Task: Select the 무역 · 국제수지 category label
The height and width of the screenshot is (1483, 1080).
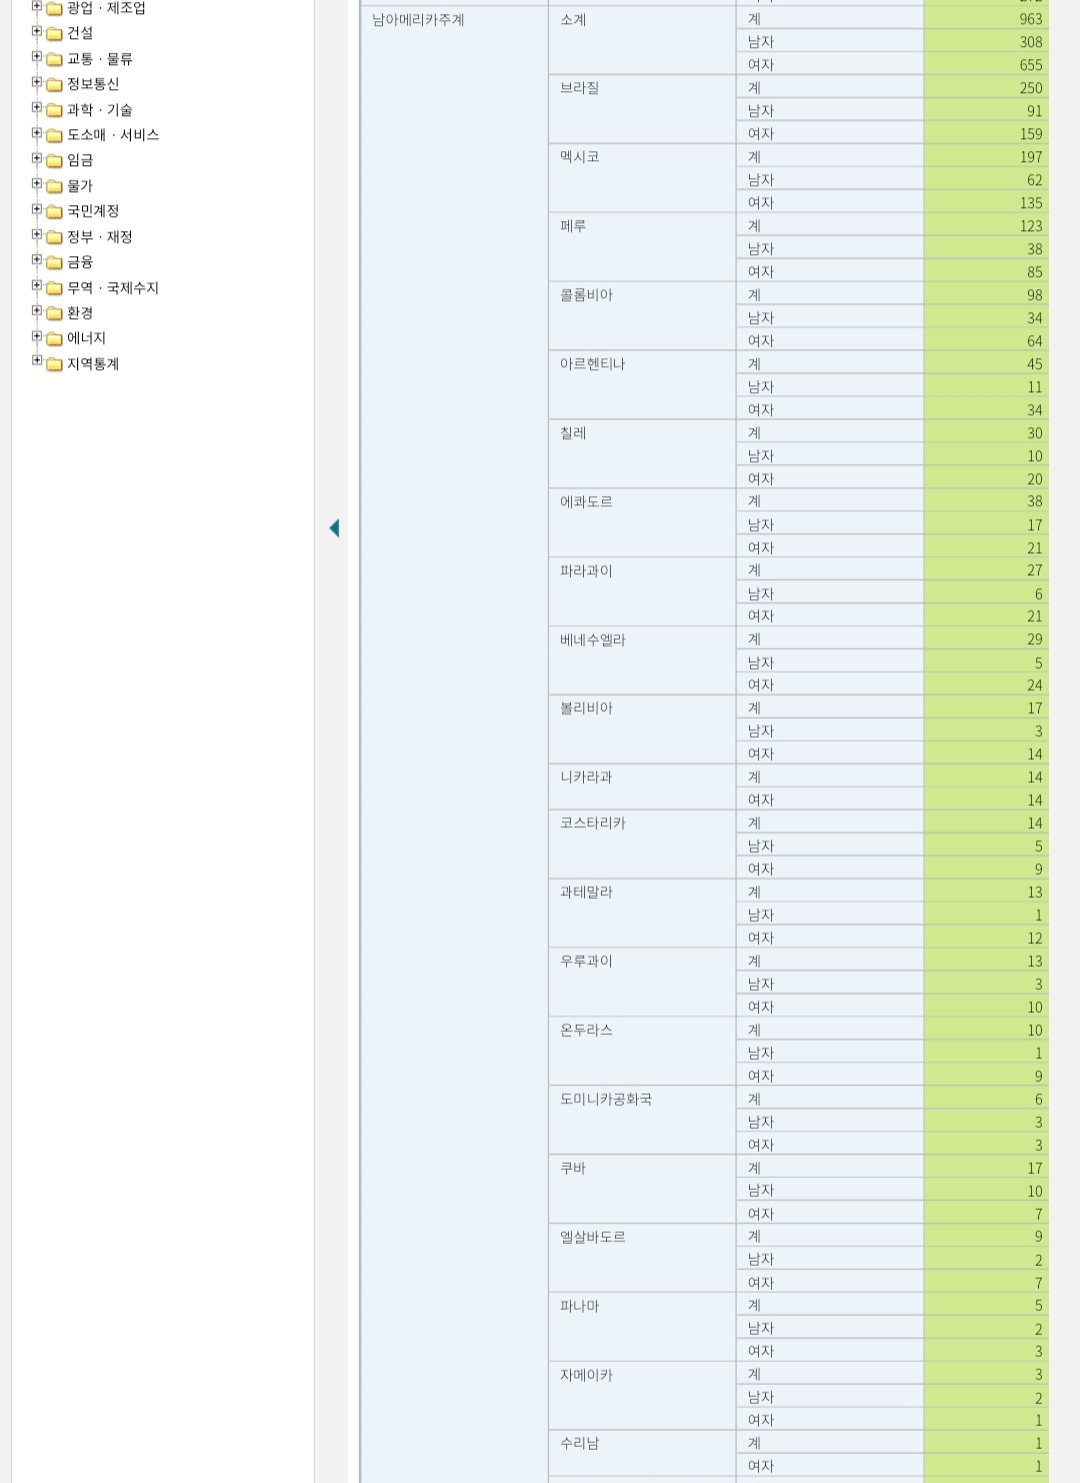Action: pyautogui.click(x=113, y=288)
